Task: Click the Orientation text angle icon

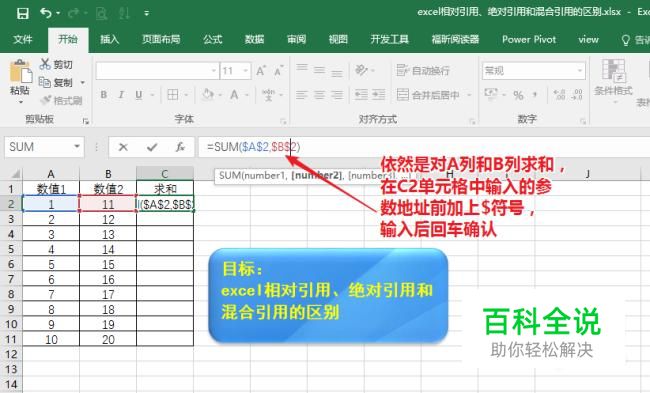Action: click(x=361, y=70)
